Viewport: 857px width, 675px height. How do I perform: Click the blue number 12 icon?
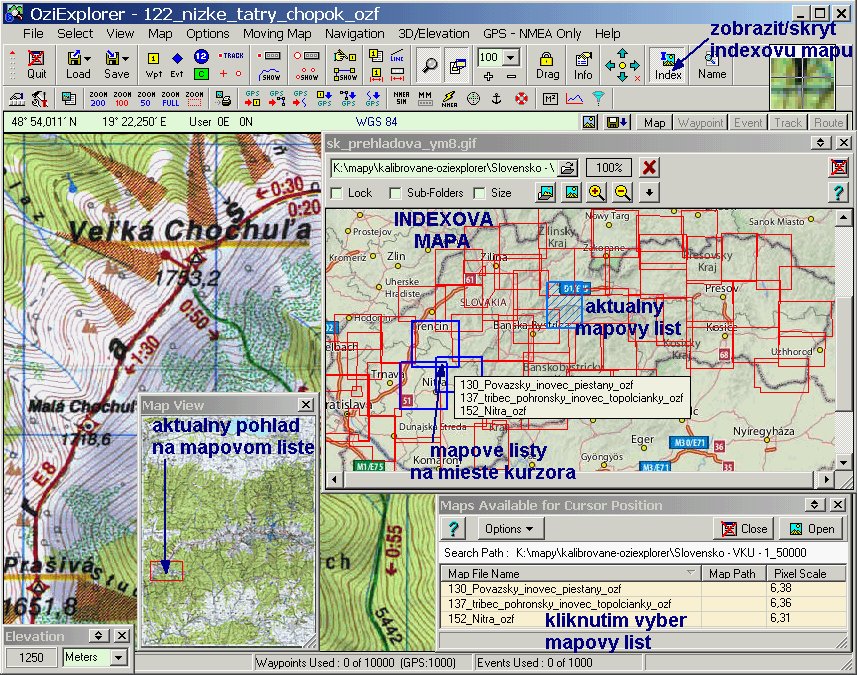tap(201, 56)
